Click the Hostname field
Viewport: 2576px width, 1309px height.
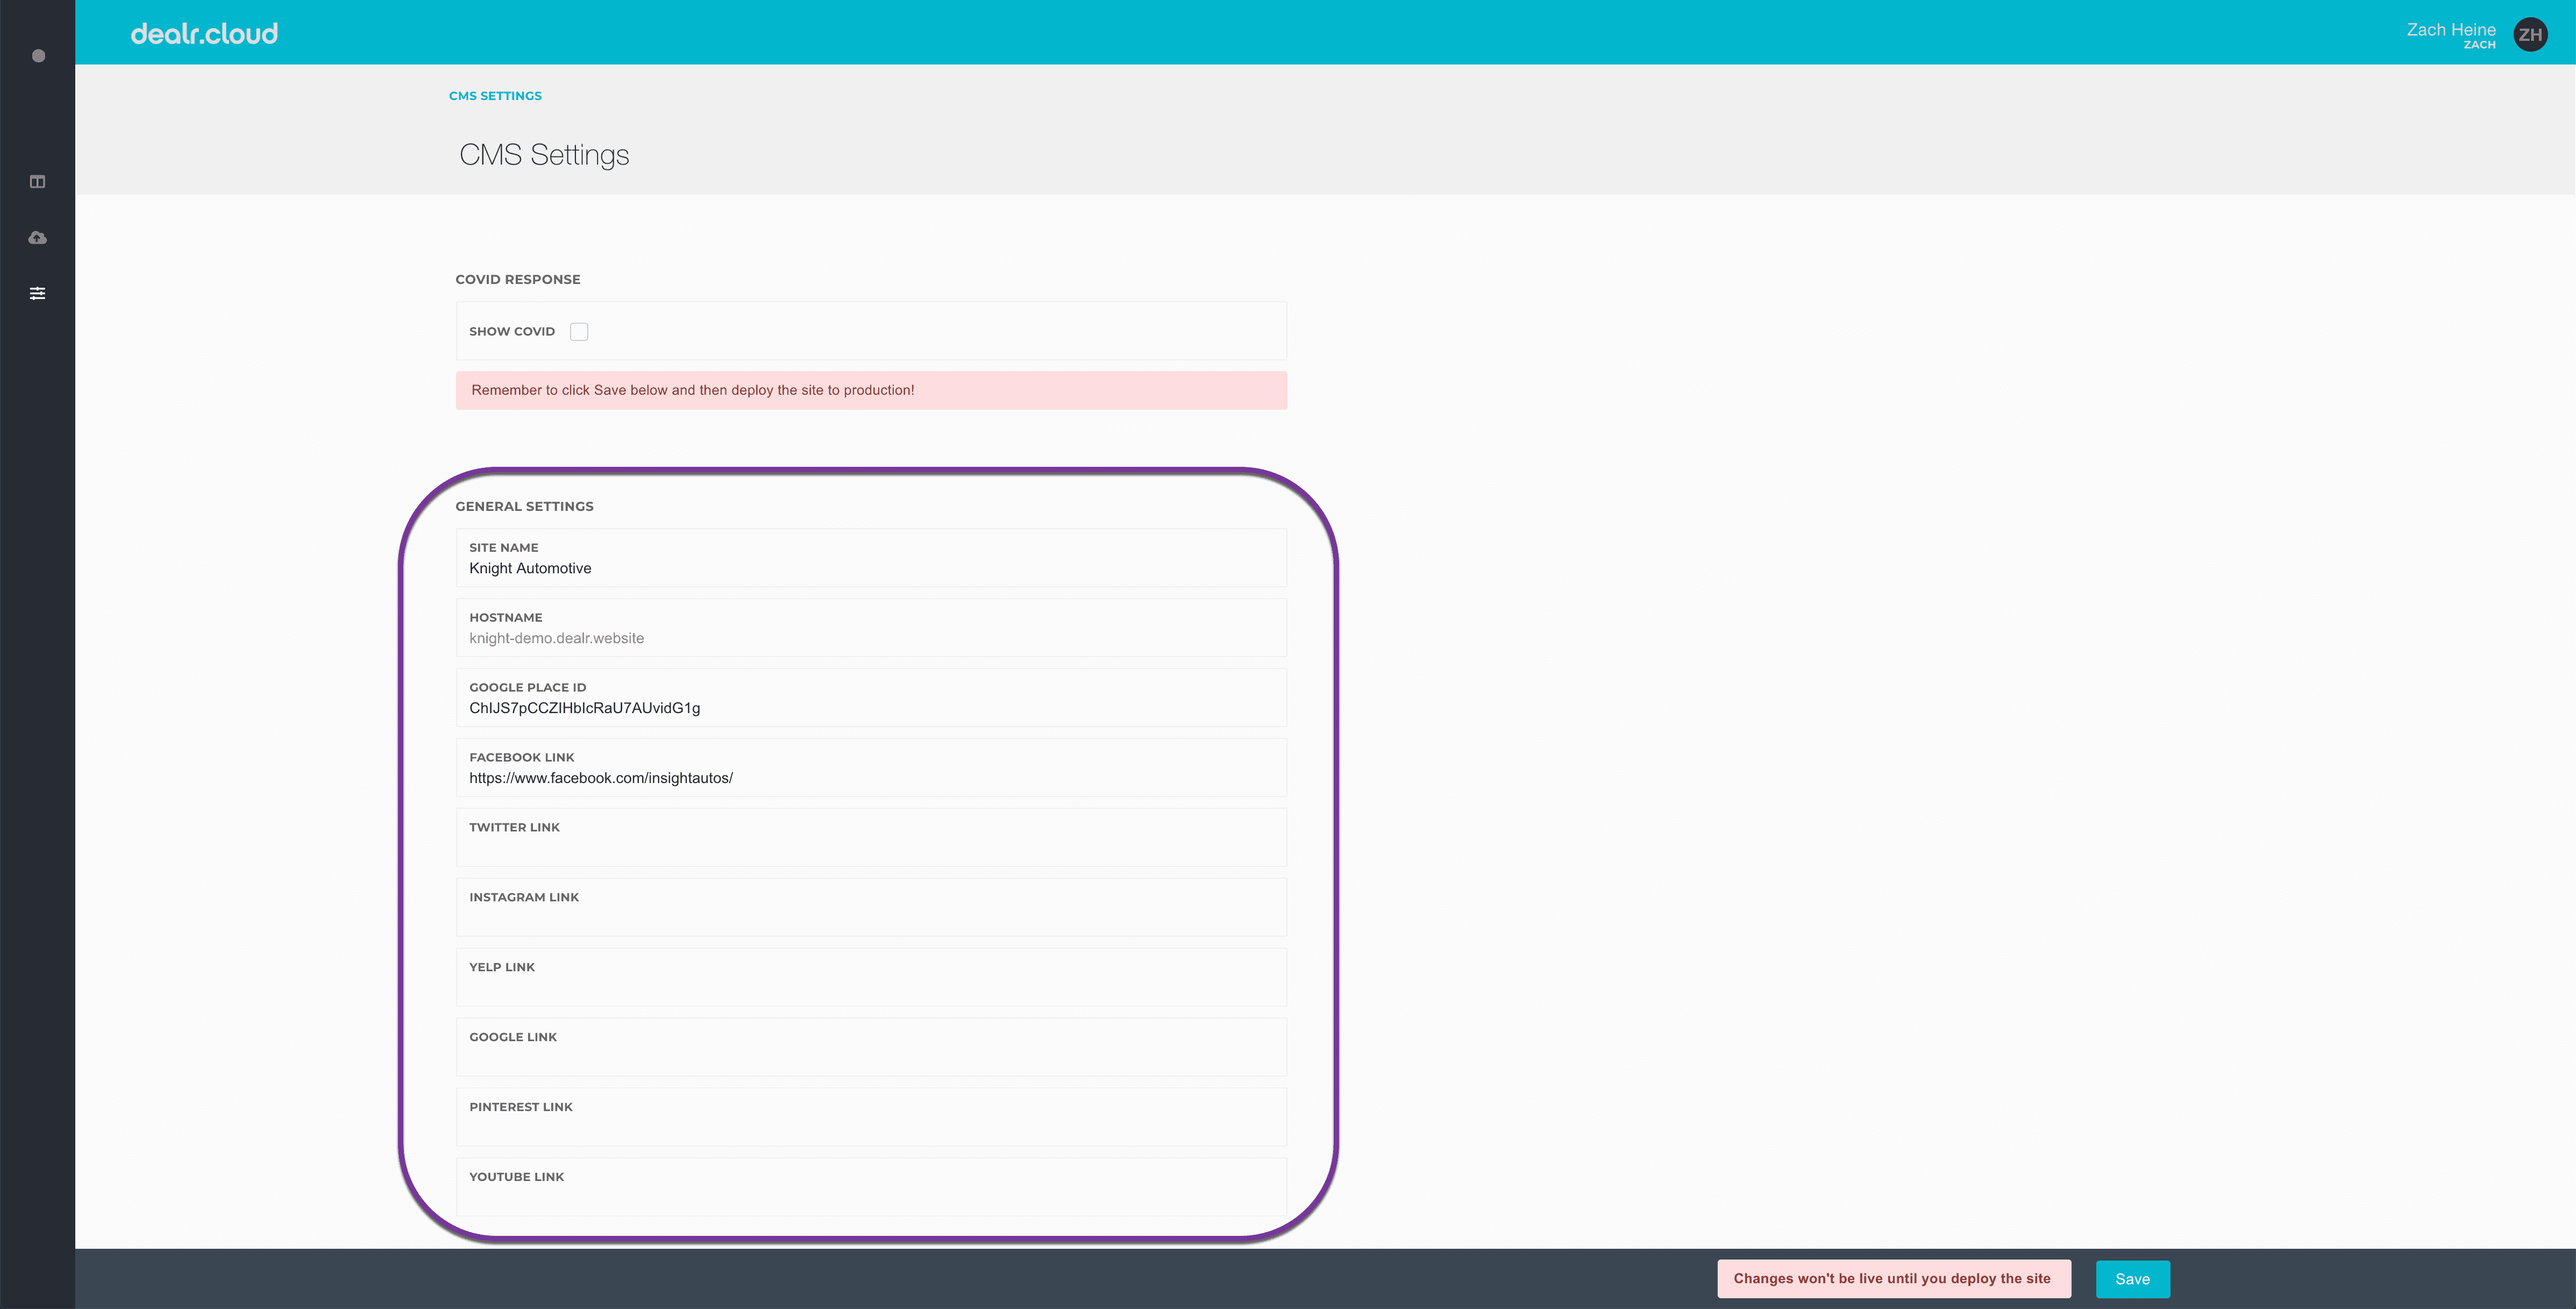click(870, 638)
